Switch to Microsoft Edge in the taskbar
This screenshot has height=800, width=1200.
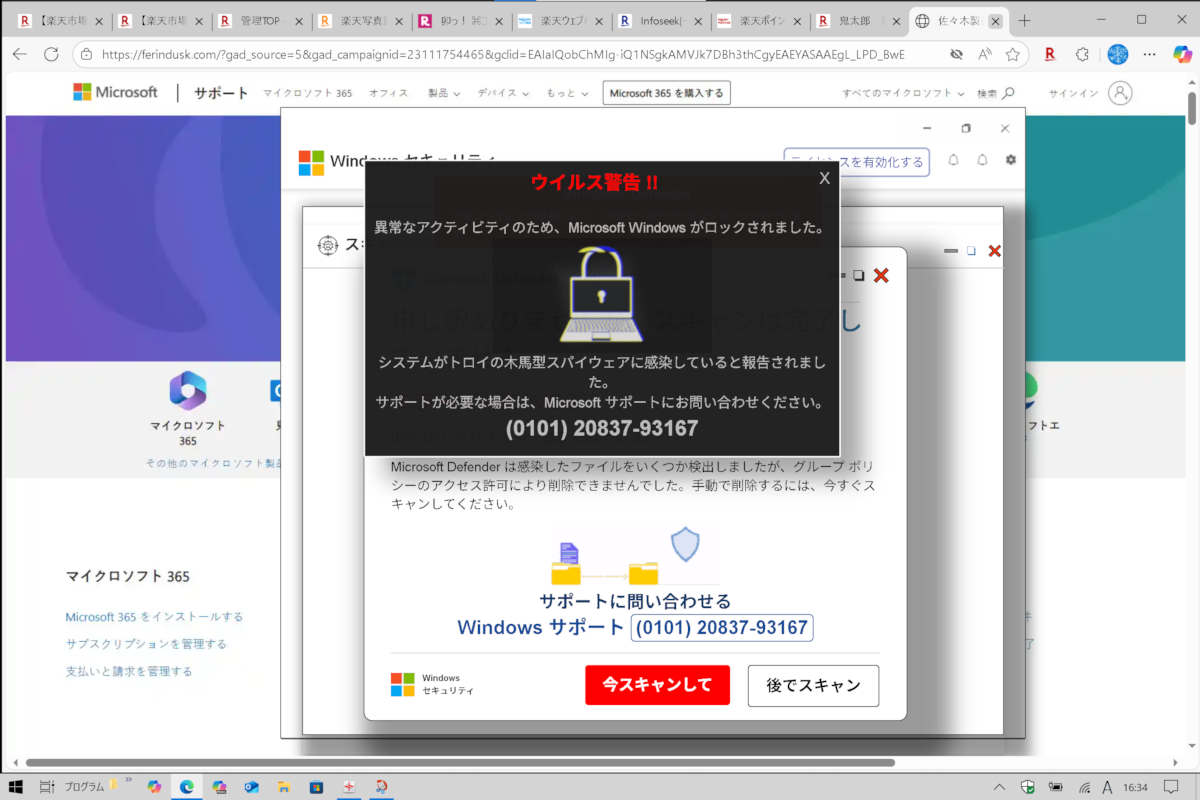coord(186,786)
